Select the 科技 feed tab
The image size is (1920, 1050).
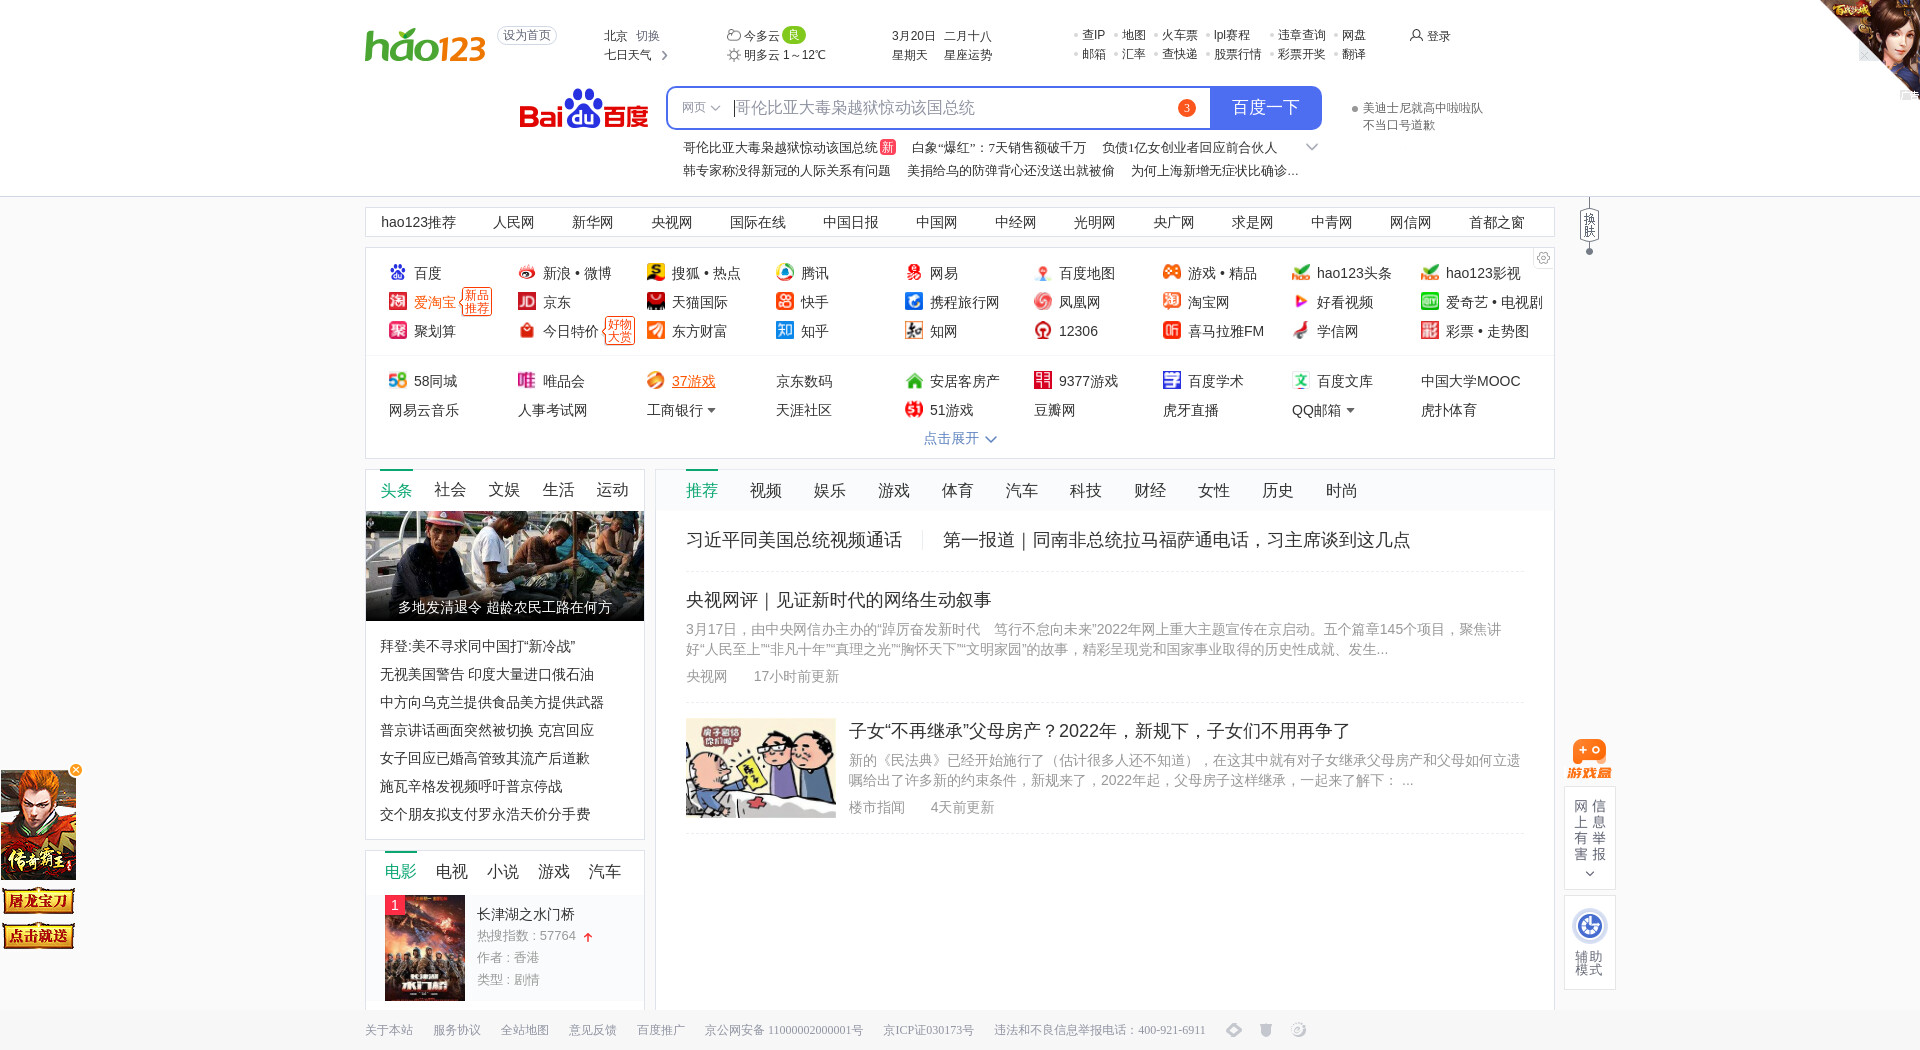[x=1086, y=490]
